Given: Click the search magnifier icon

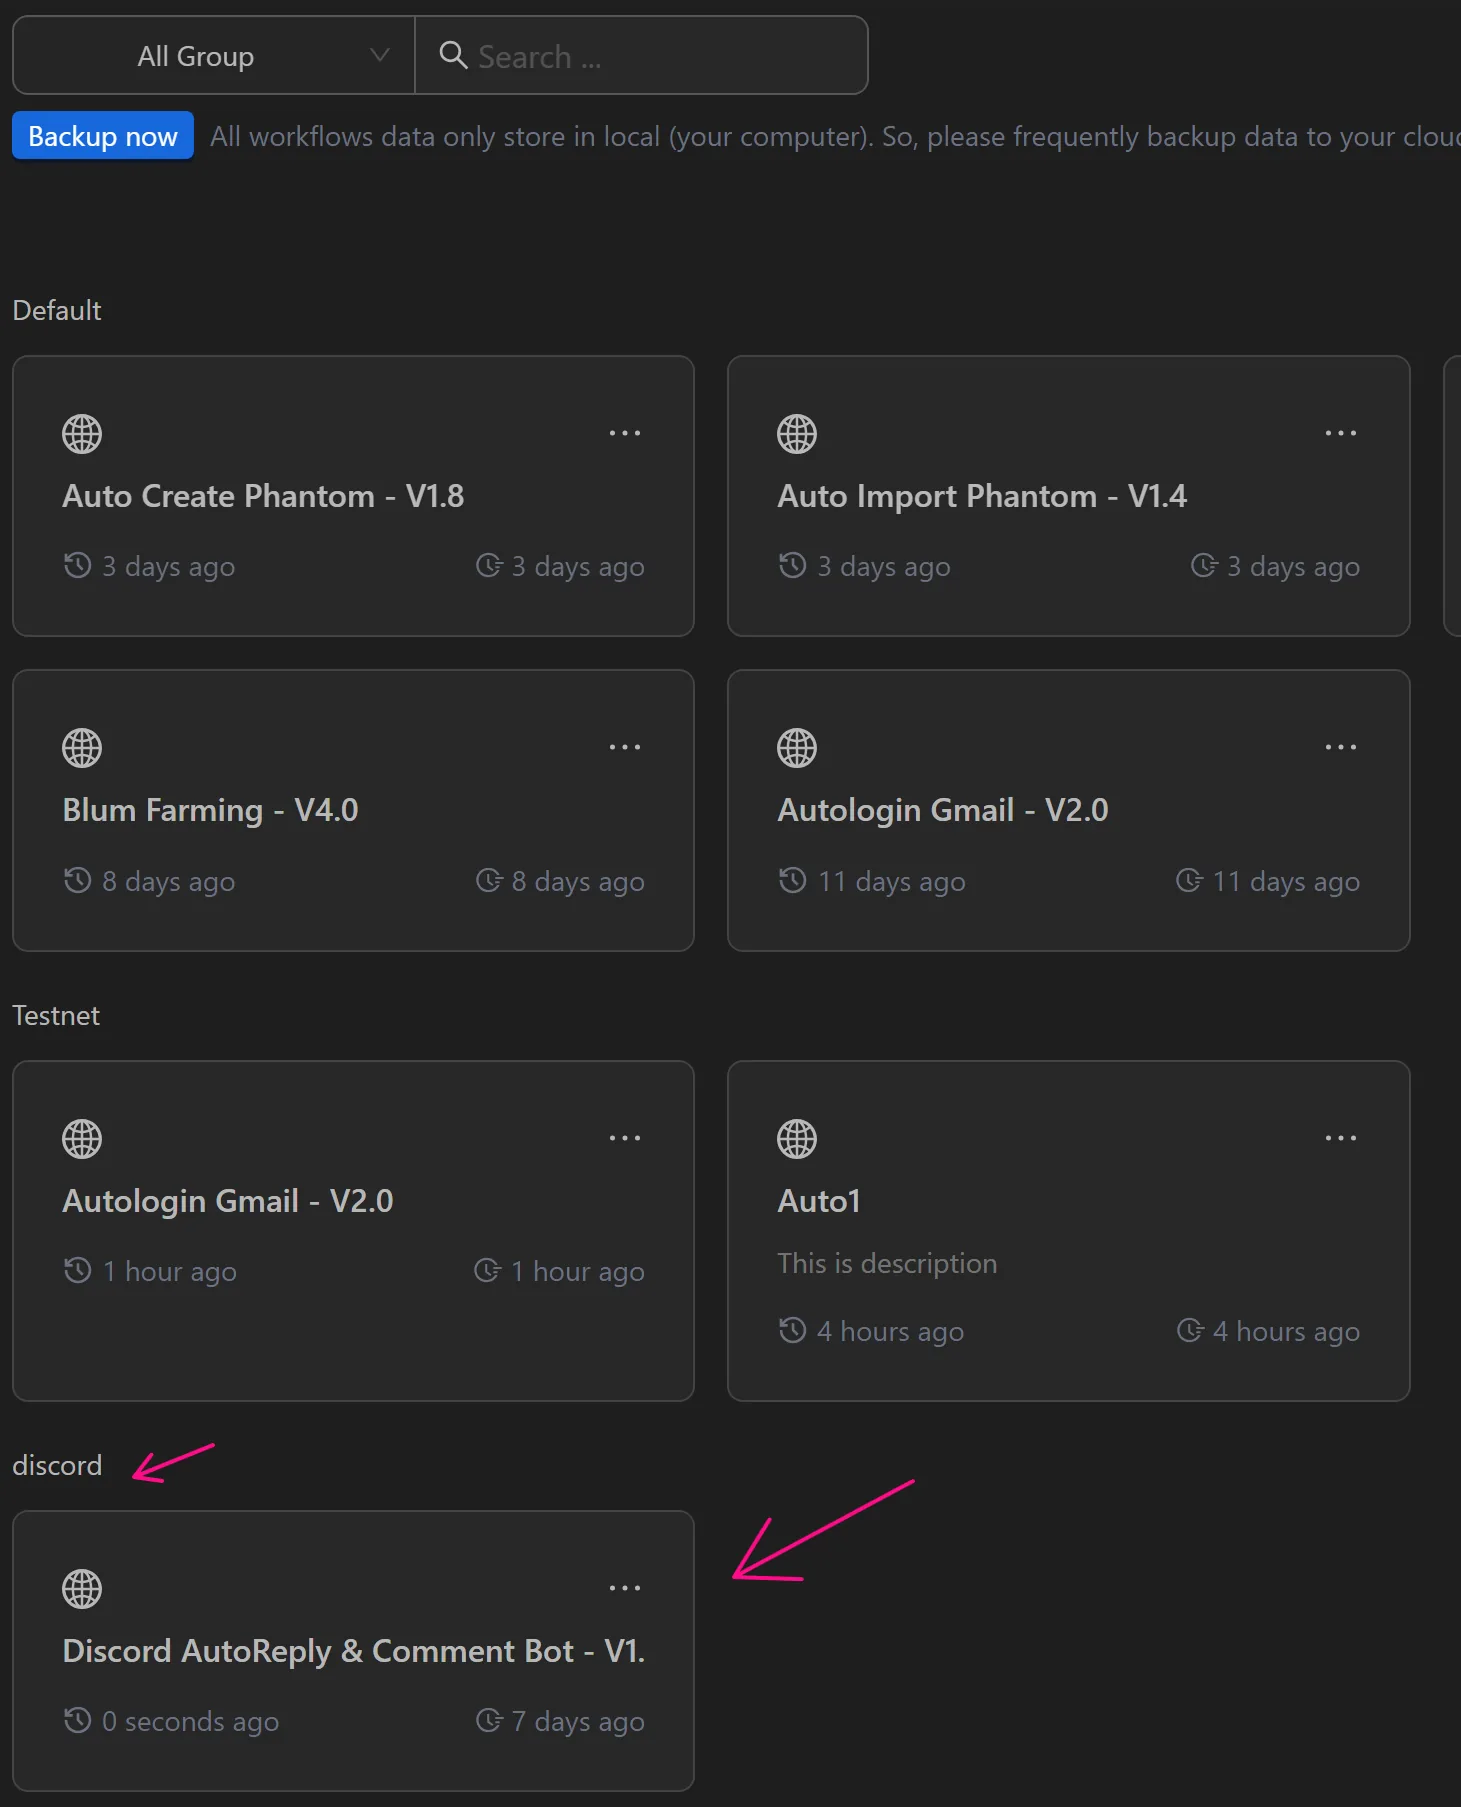Looking at the screenshot, I should point(454,56).
